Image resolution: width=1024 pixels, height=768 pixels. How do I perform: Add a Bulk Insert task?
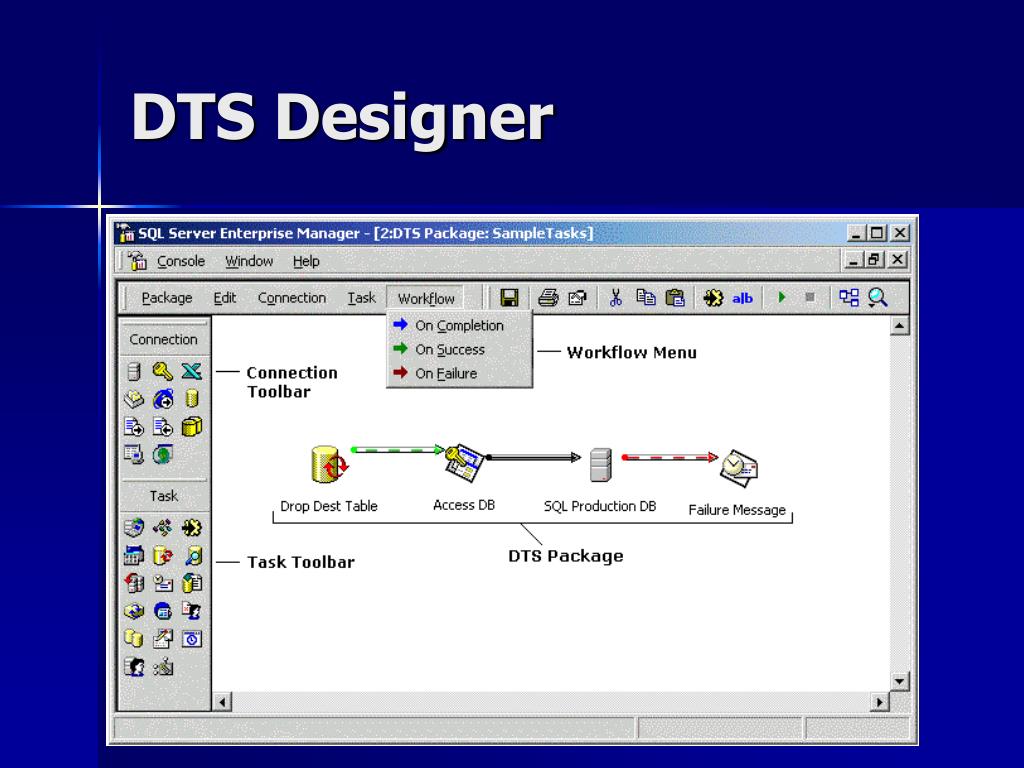192,583
